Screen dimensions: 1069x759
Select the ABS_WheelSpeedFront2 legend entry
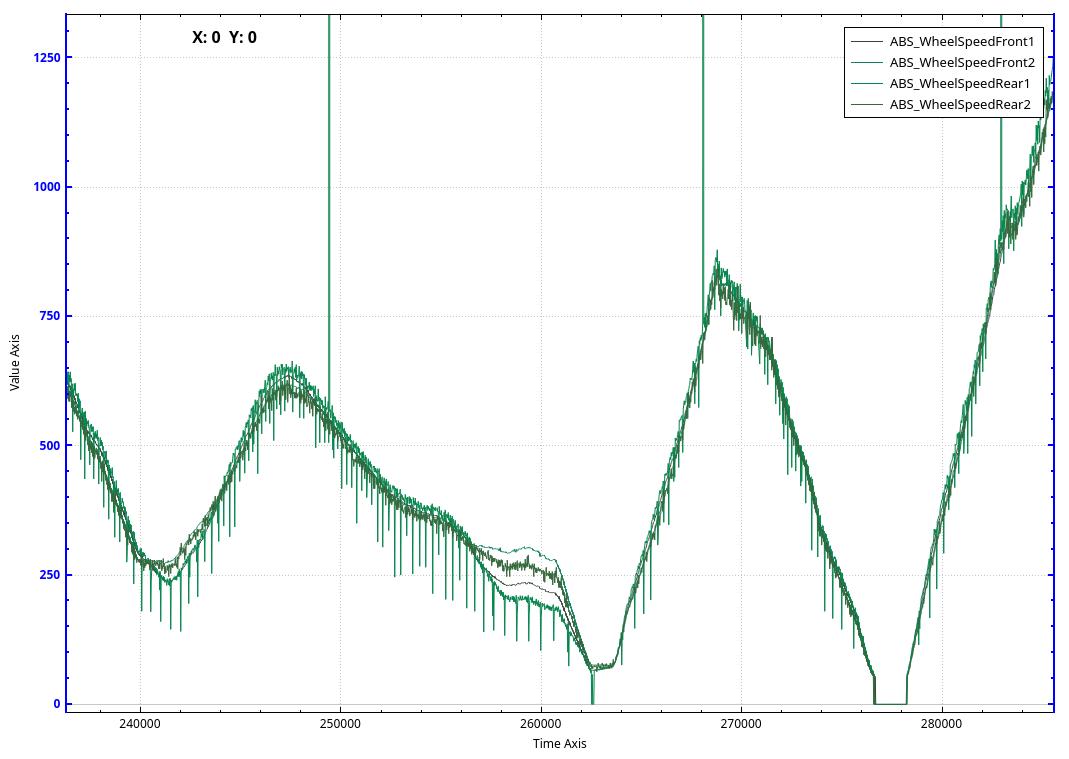[x=961, y=63]
